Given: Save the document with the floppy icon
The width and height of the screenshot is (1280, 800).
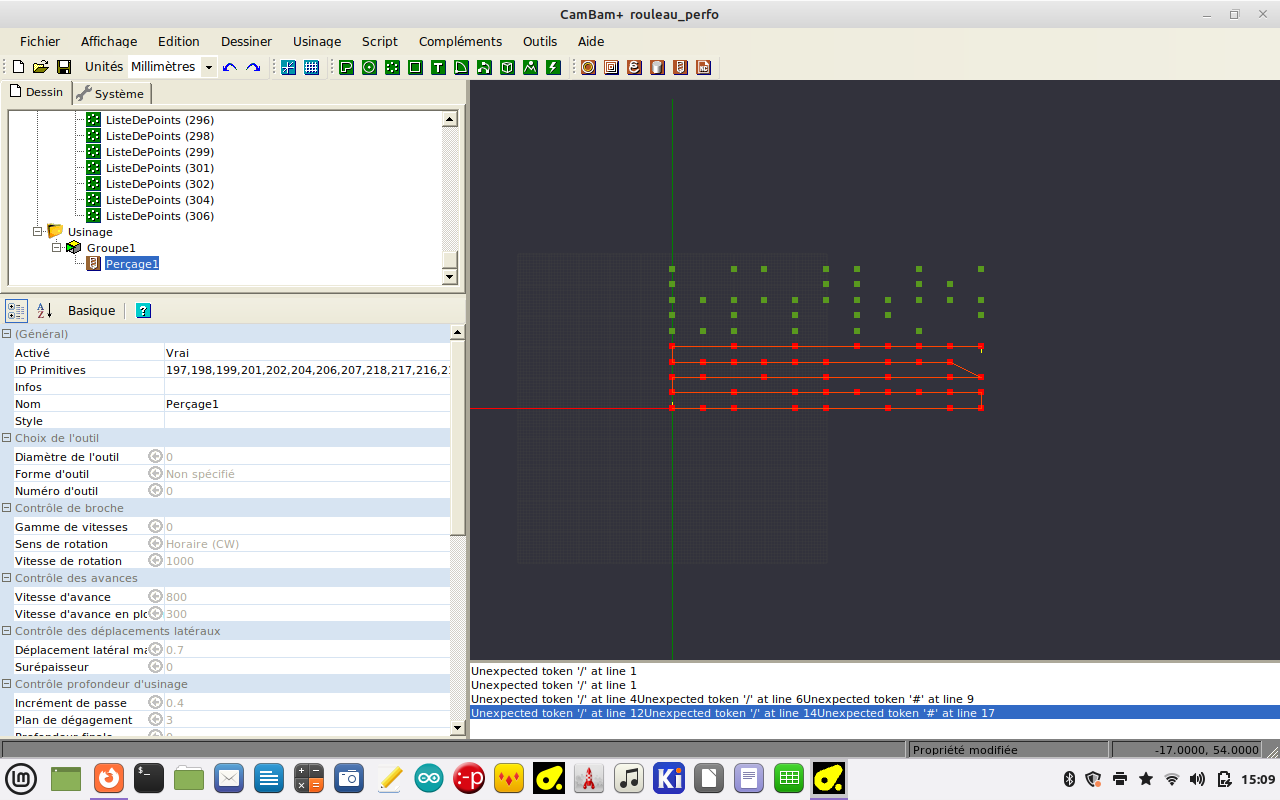Looking at the screenshot, I should (63, 67).
